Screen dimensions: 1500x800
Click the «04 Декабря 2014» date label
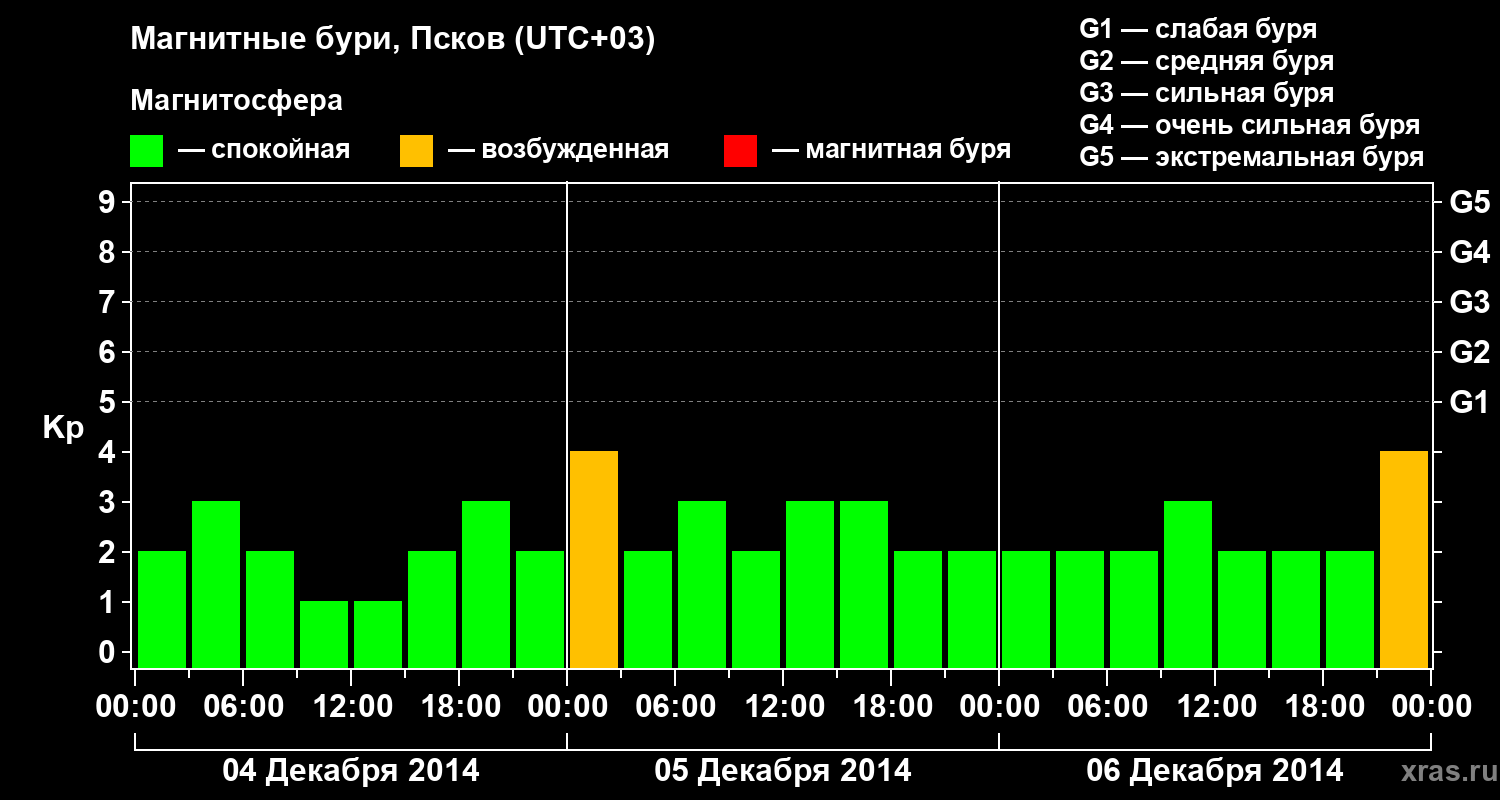pyautogui.click(x=350, y=771)
